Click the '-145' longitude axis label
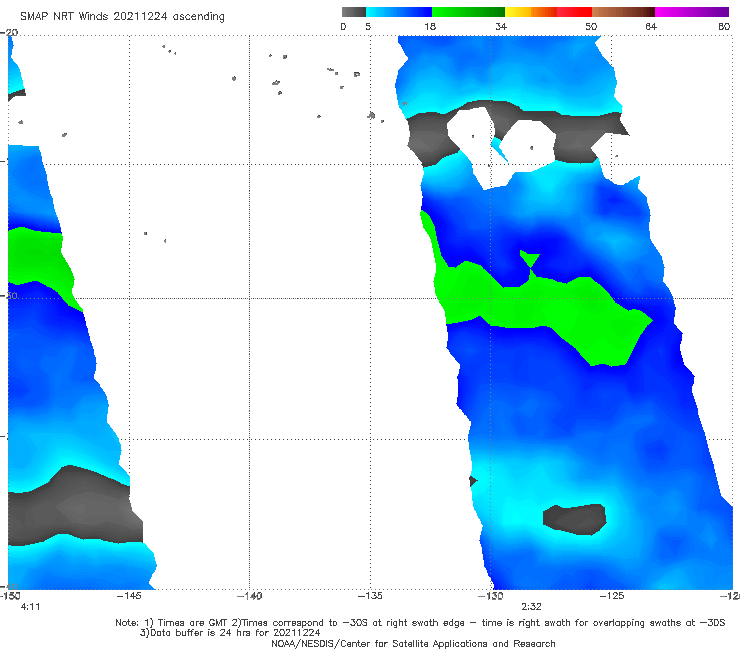 click(x=129, y=596)
